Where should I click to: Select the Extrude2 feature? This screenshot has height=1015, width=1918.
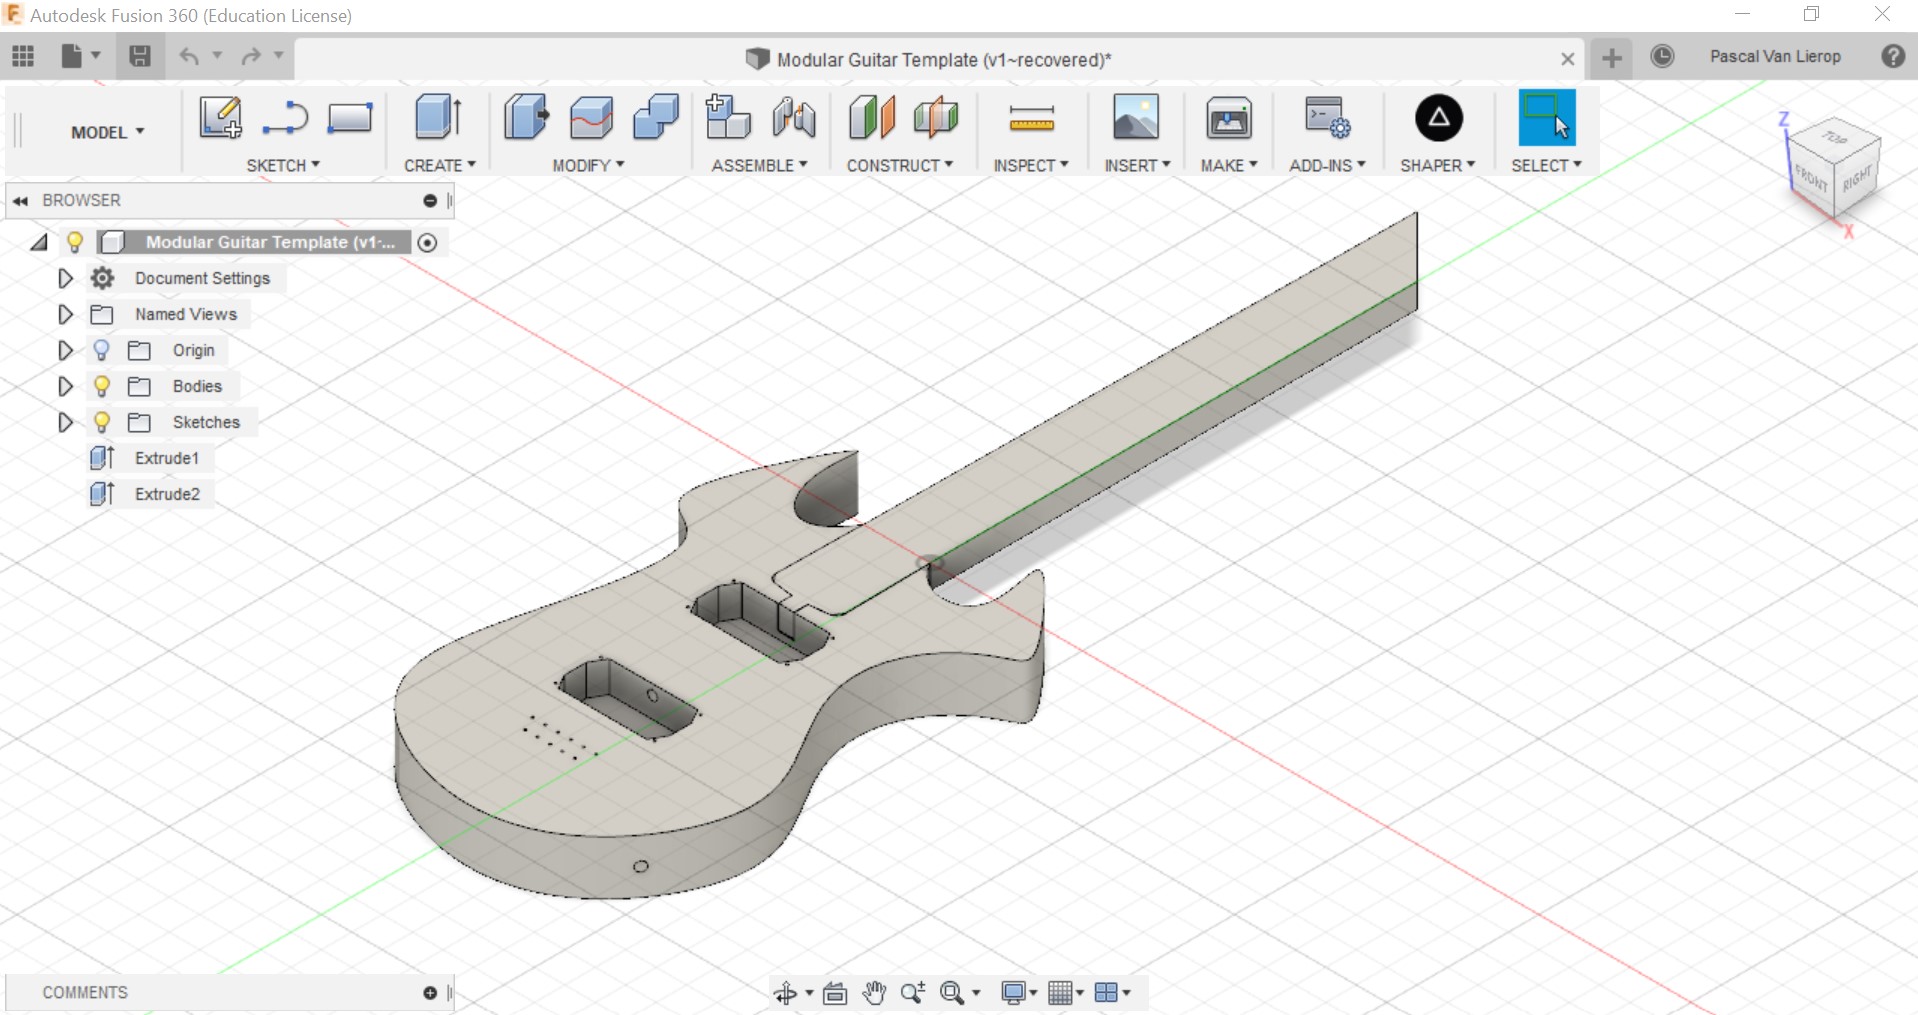point(167,494)
